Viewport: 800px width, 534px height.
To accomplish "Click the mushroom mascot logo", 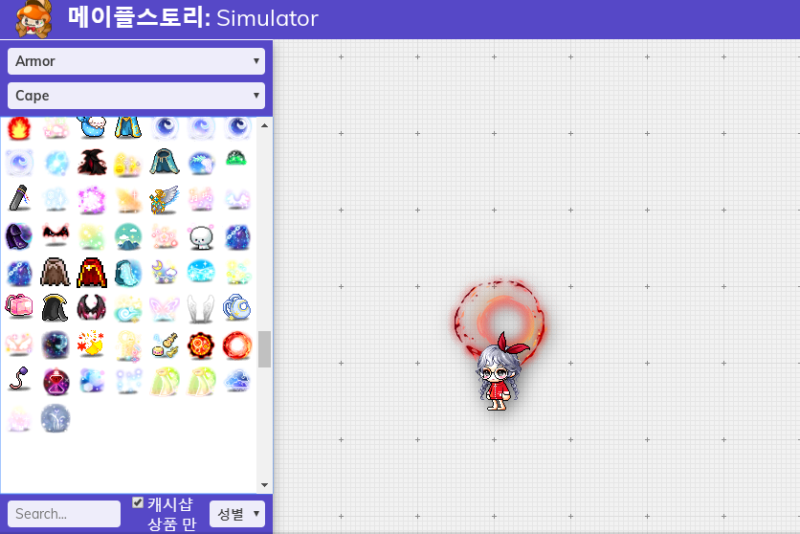I will pos(34,19).
